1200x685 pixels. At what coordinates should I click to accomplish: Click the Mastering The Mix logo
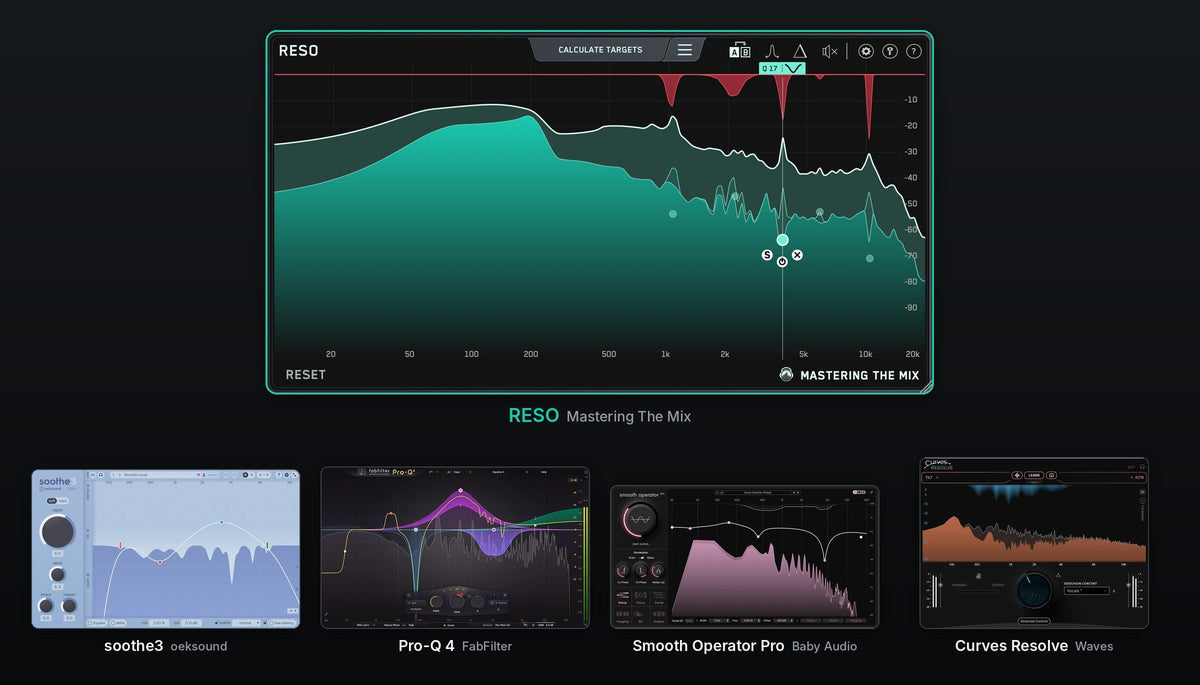click(x=849, y=376)
